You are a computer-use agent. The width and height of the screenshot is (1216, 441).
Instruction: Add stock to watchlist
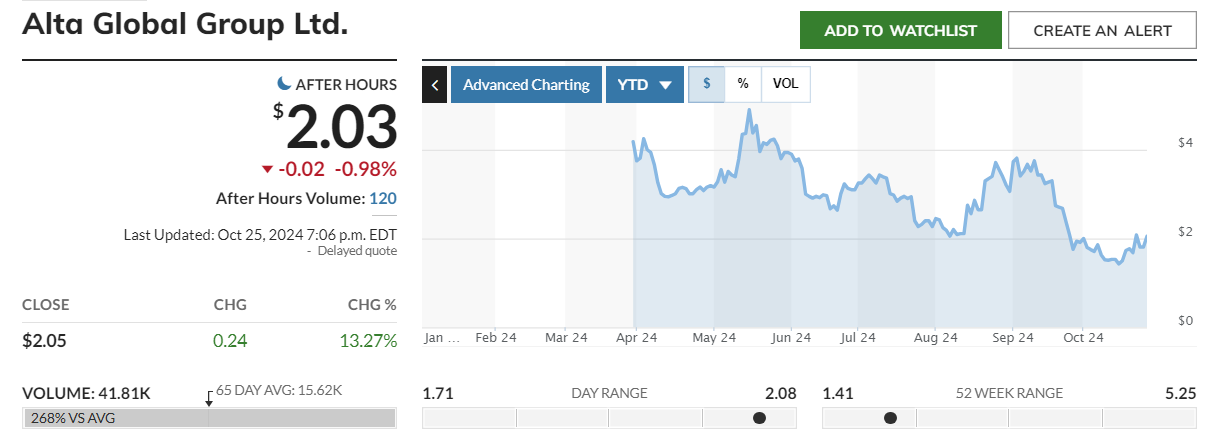pyautogui.click(x=900, y=31)
